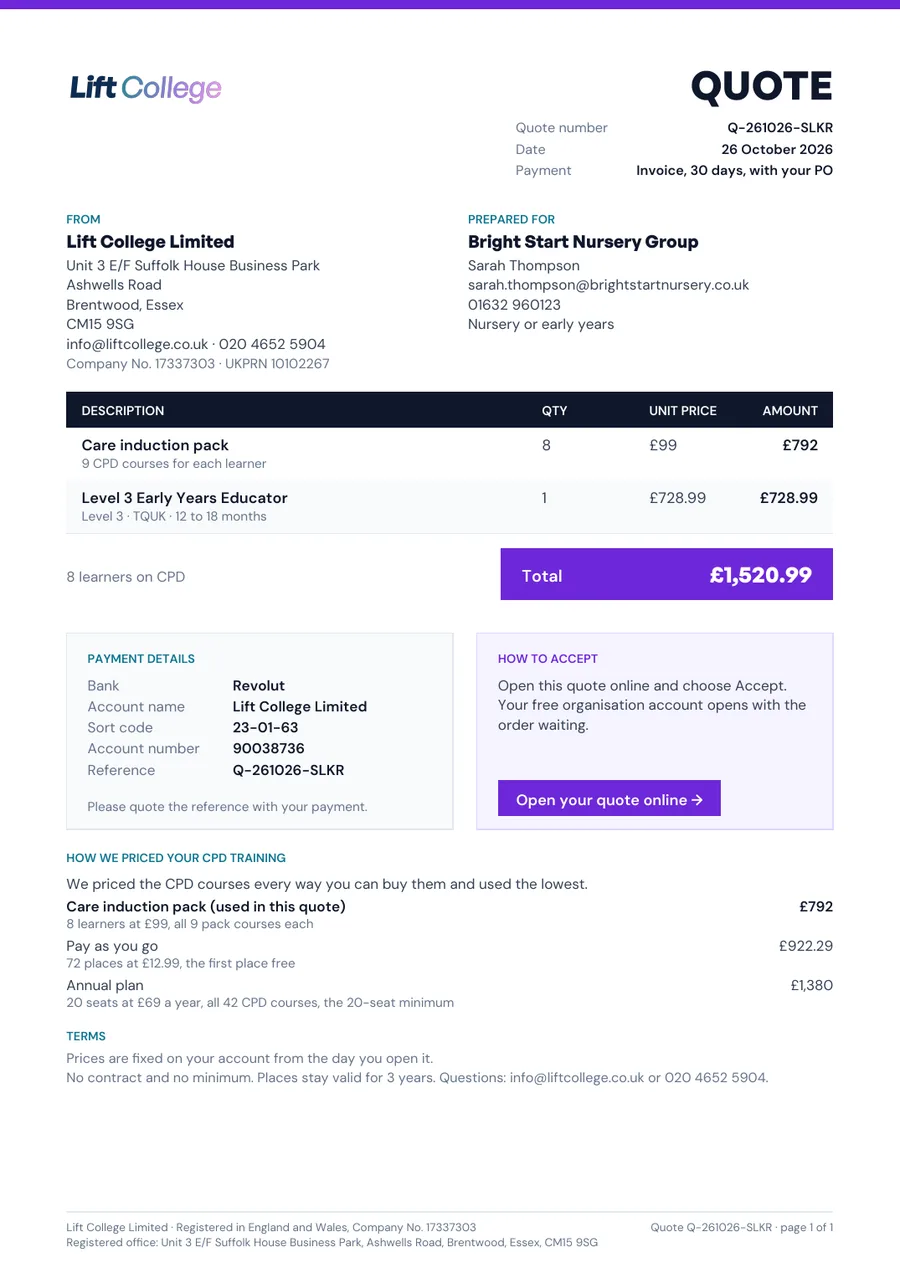Image resolution: width=900 pixels, height=1273 pixels.
Task: Click the info@liftcollege.co.uk address under From
Action: [x=137, y=344]
